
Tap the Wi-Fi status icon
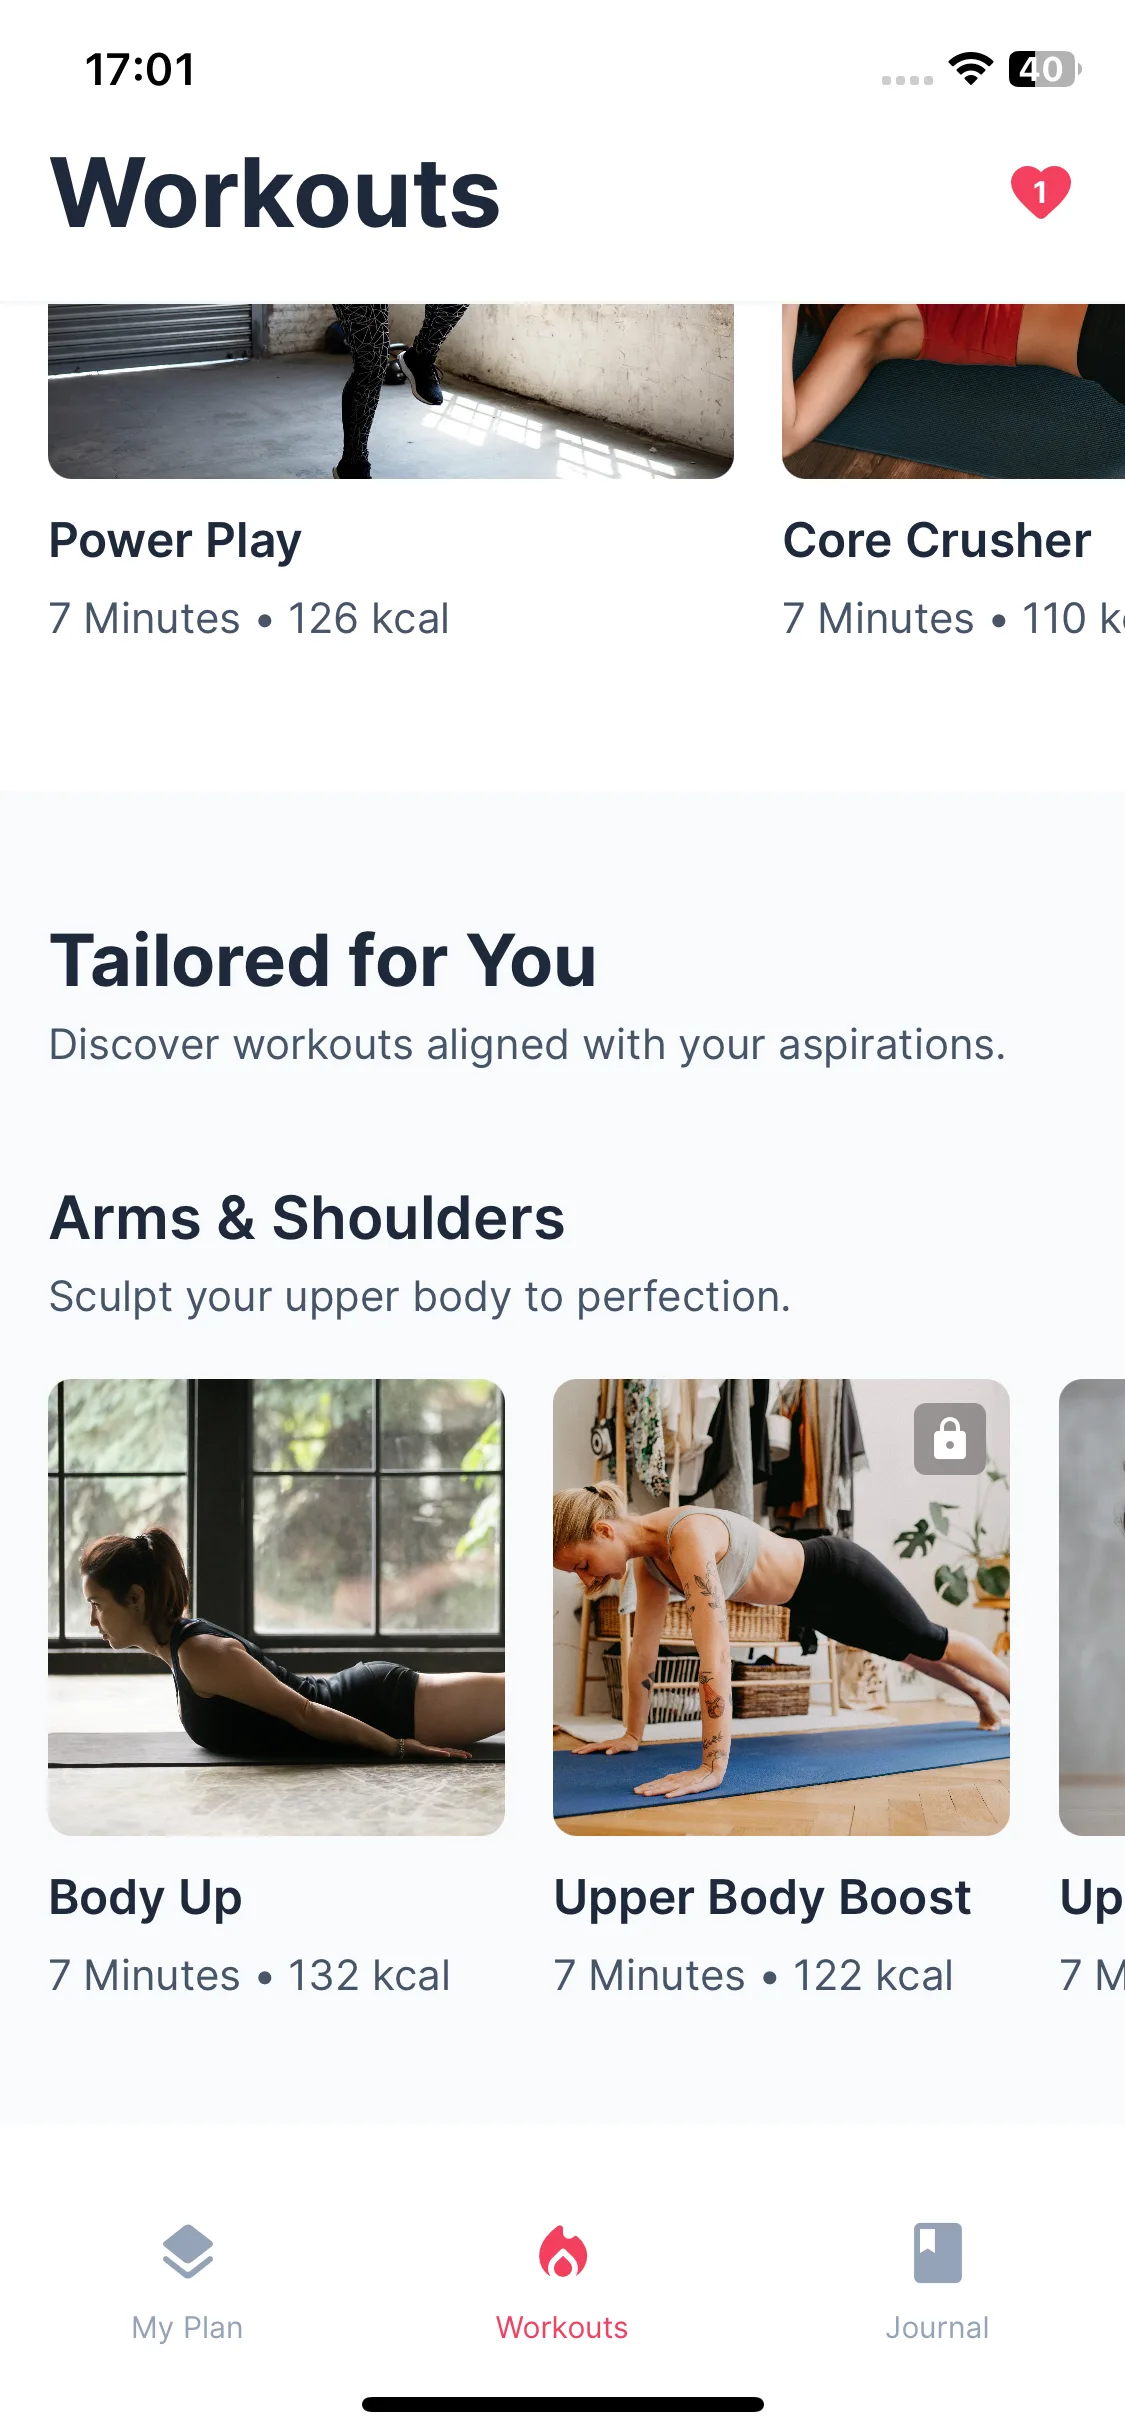(x=970, y=69)
